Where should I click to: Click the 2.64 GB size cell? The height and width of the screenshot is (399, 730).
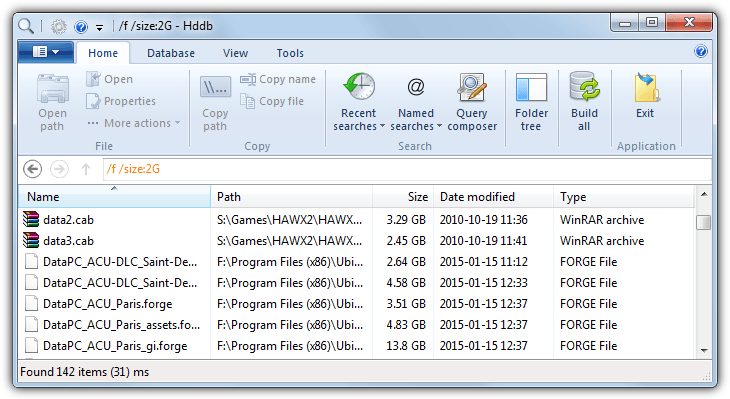tap(406, 262)
